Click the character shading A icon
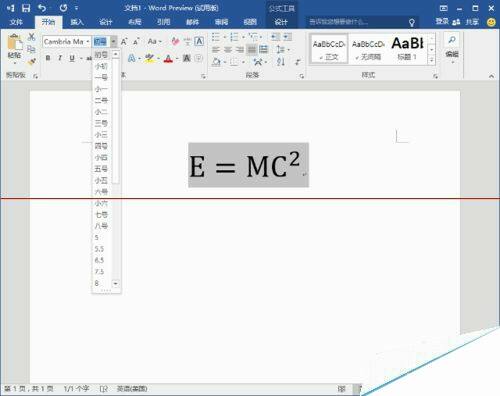The image size is (500, 396). click(x=187, y=59)
